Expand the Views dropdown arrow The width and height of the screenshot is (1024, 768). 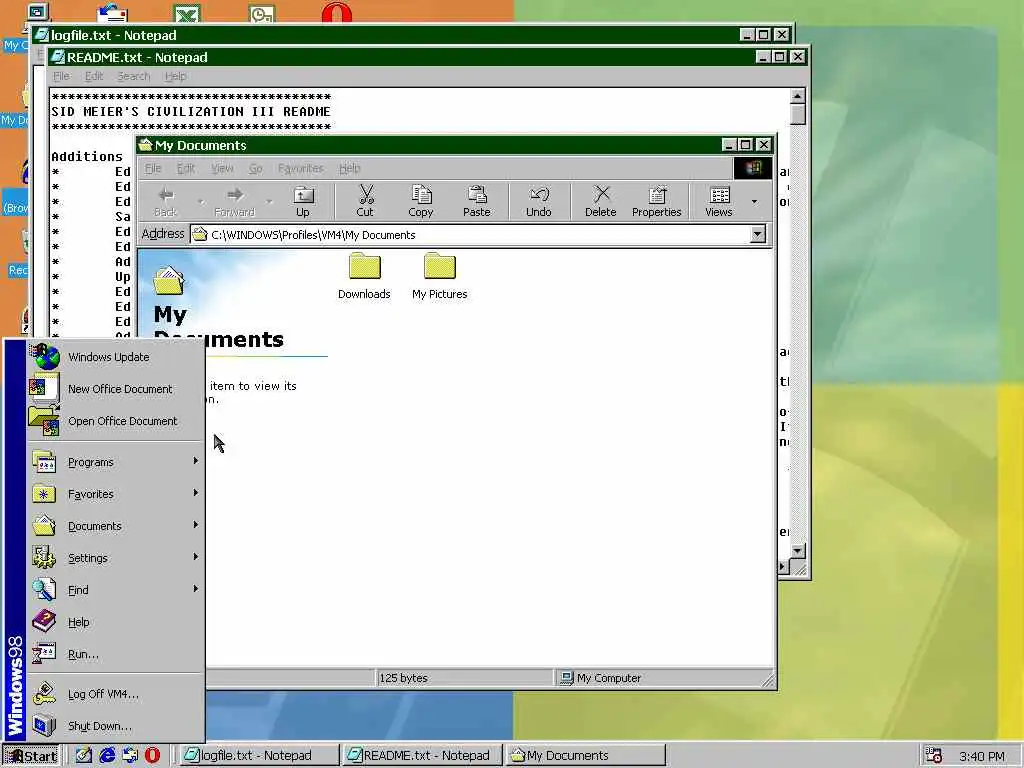tap(754, 201)
